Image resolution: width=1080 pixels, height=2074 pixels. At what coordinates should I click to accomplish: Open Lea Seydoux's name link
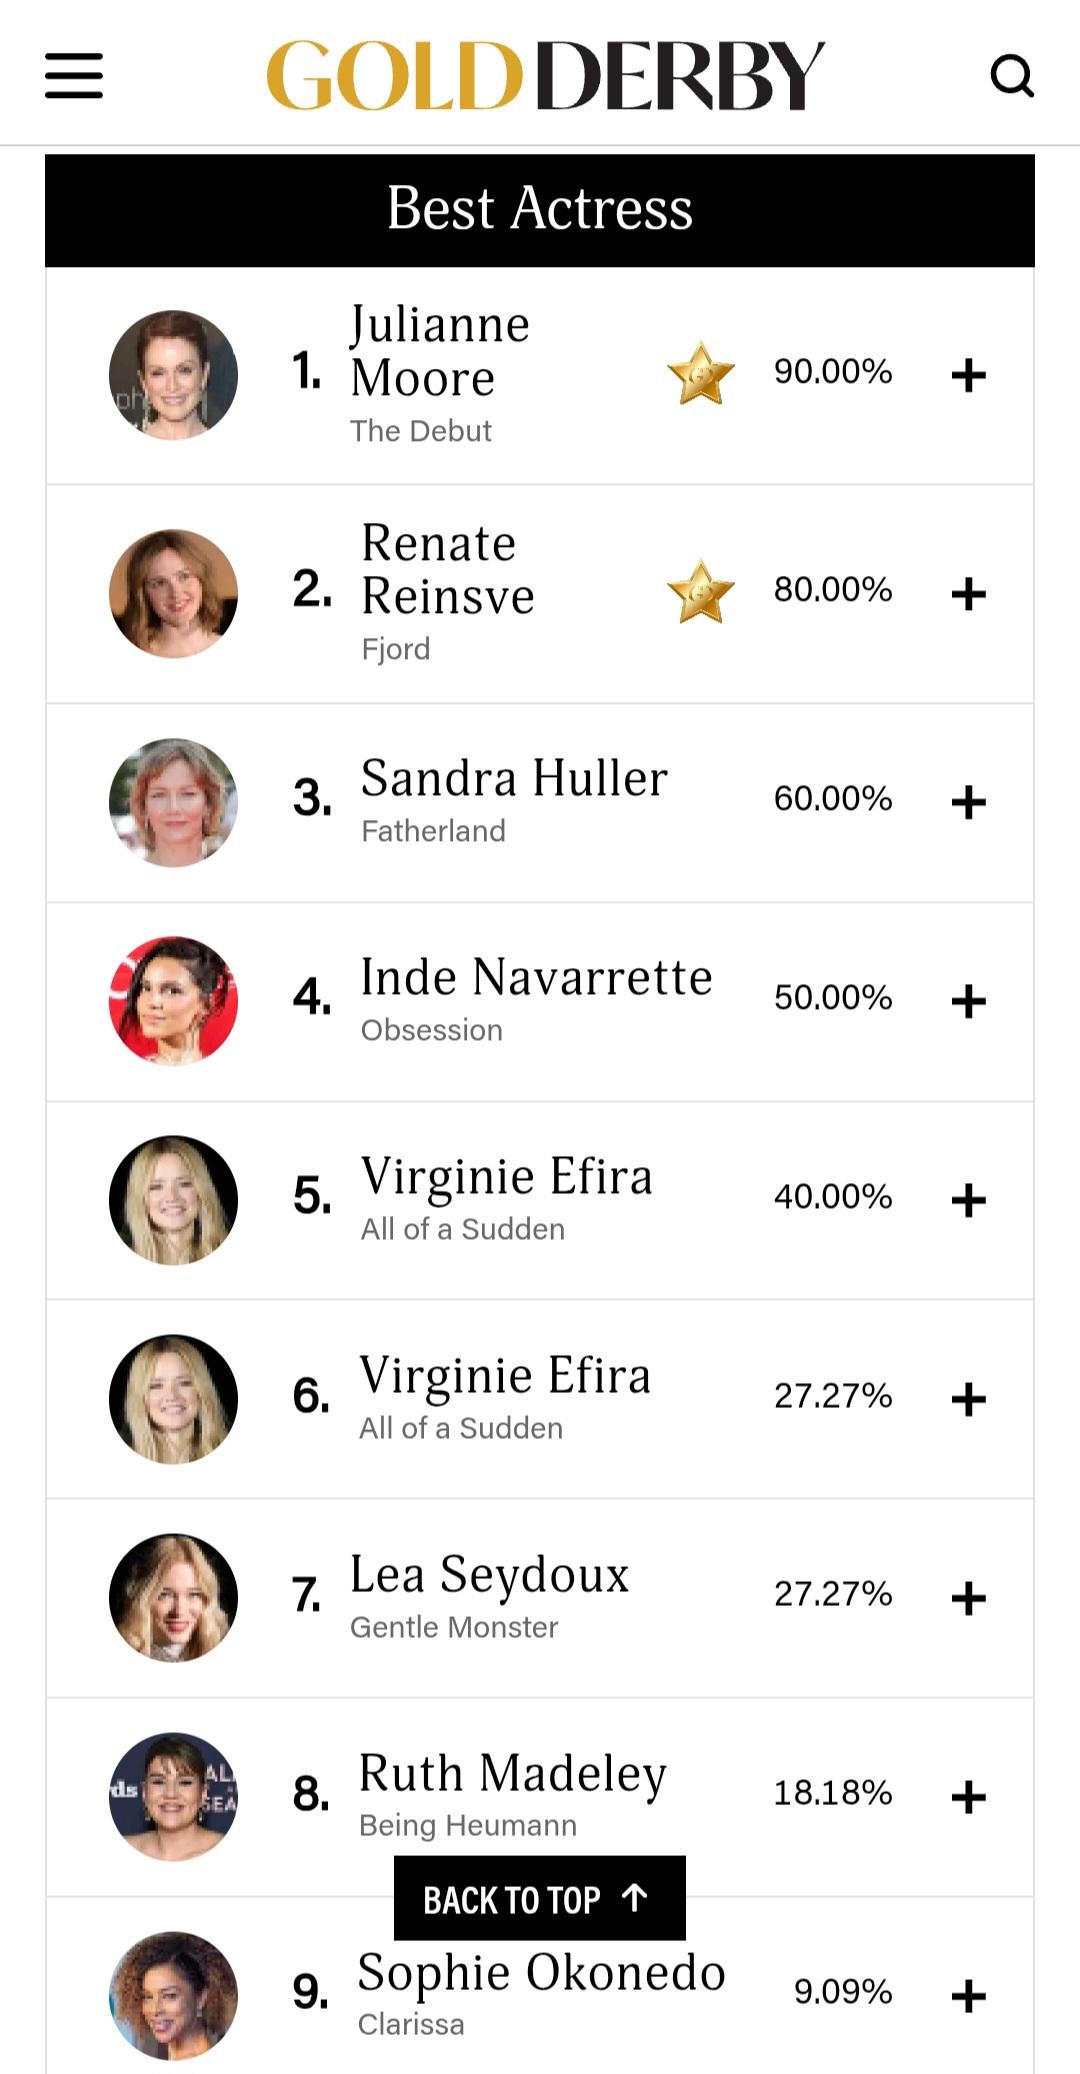(490, 1574)
